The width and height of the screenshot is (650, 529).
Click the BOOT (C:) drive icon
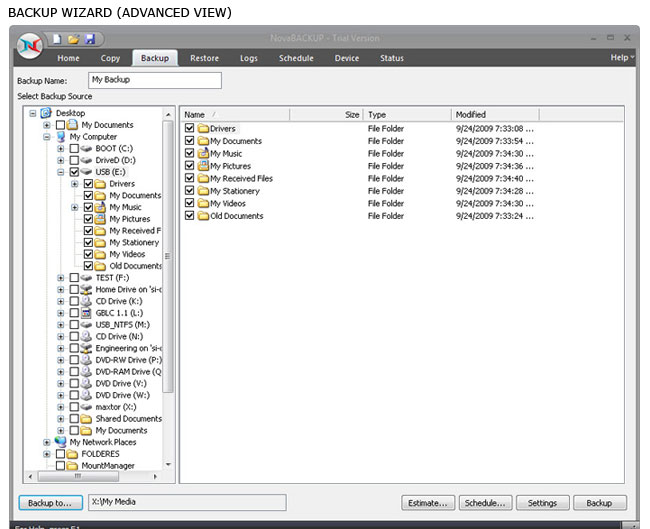(86, 148)
